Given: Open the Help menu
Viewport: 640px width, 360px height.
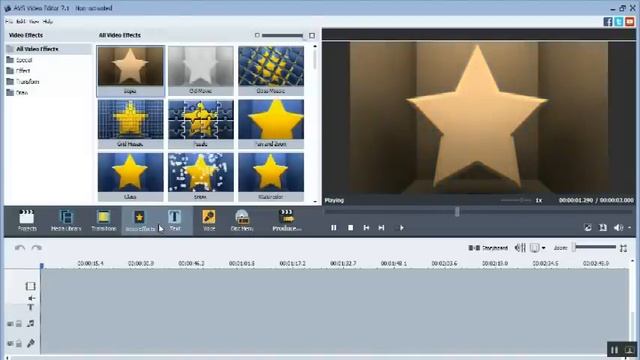Looking at the screenshot, I should coord(47,21).
